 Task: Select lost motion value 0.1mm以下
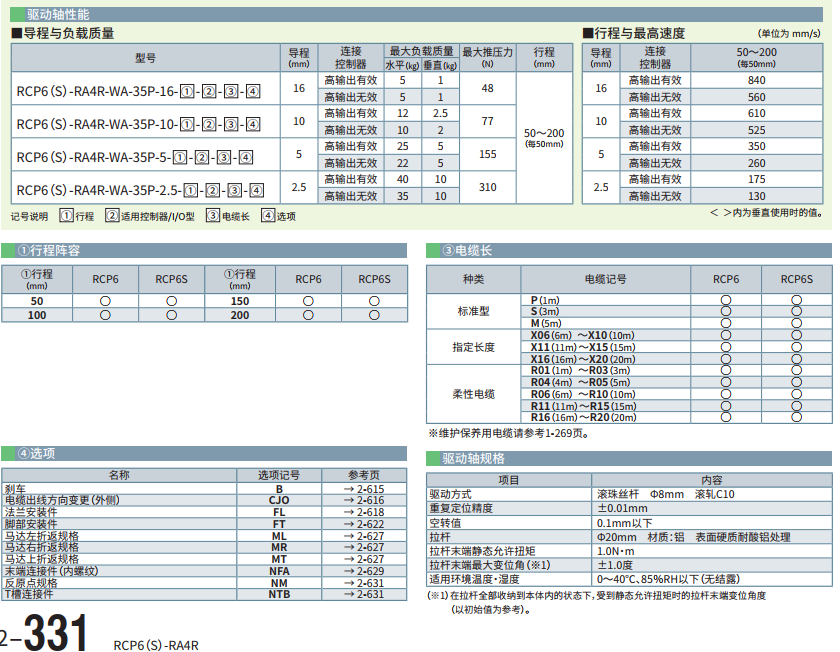pyautogui.click(x=624, y=523)
